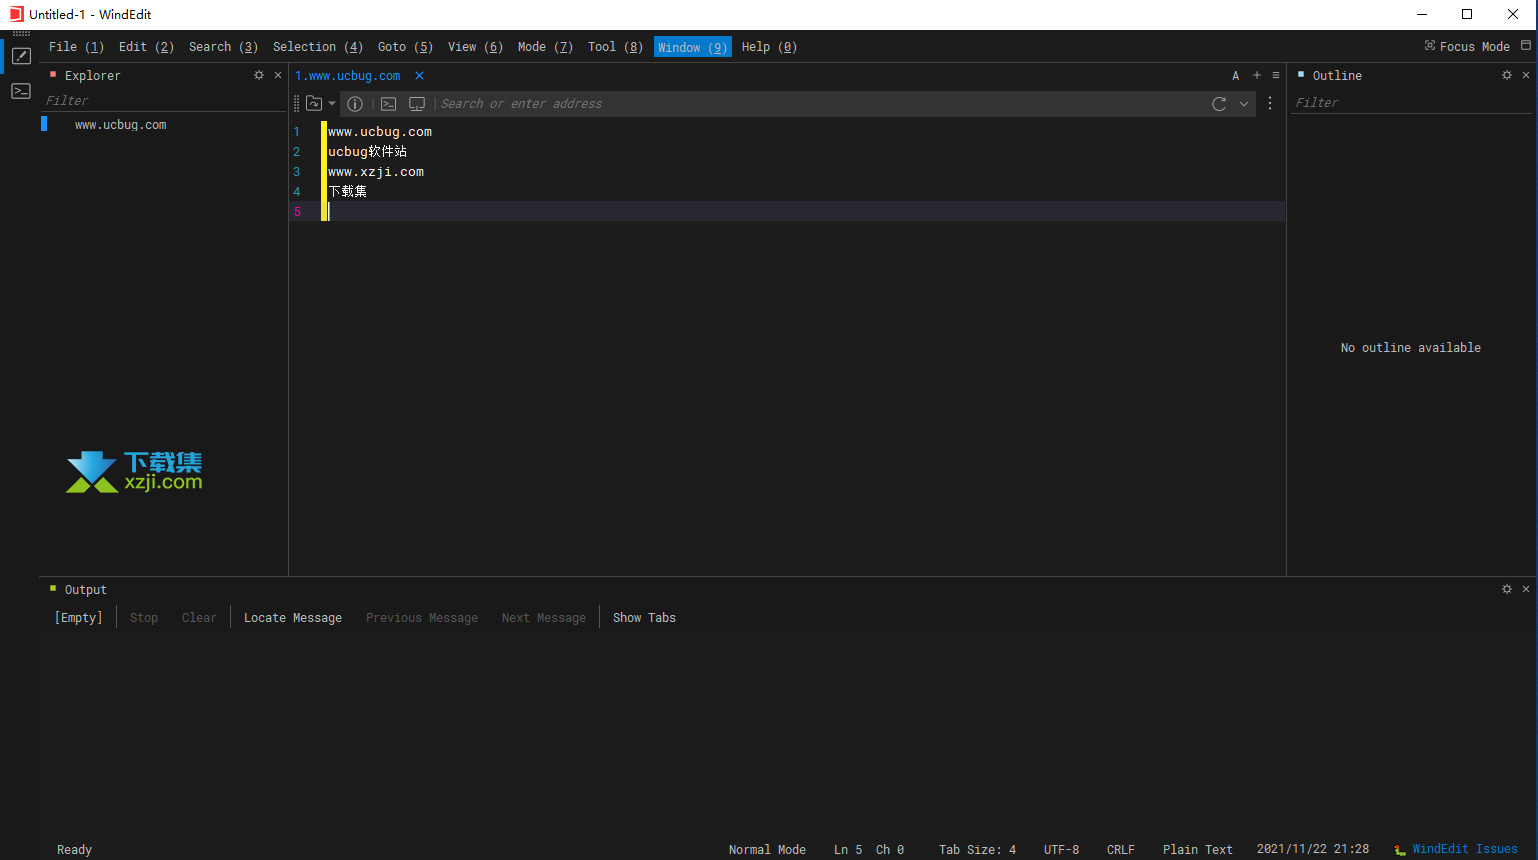1538x860 pixels.
Task: Click line 4 text 下载集 in editor
Action: [x=347, y=192]
